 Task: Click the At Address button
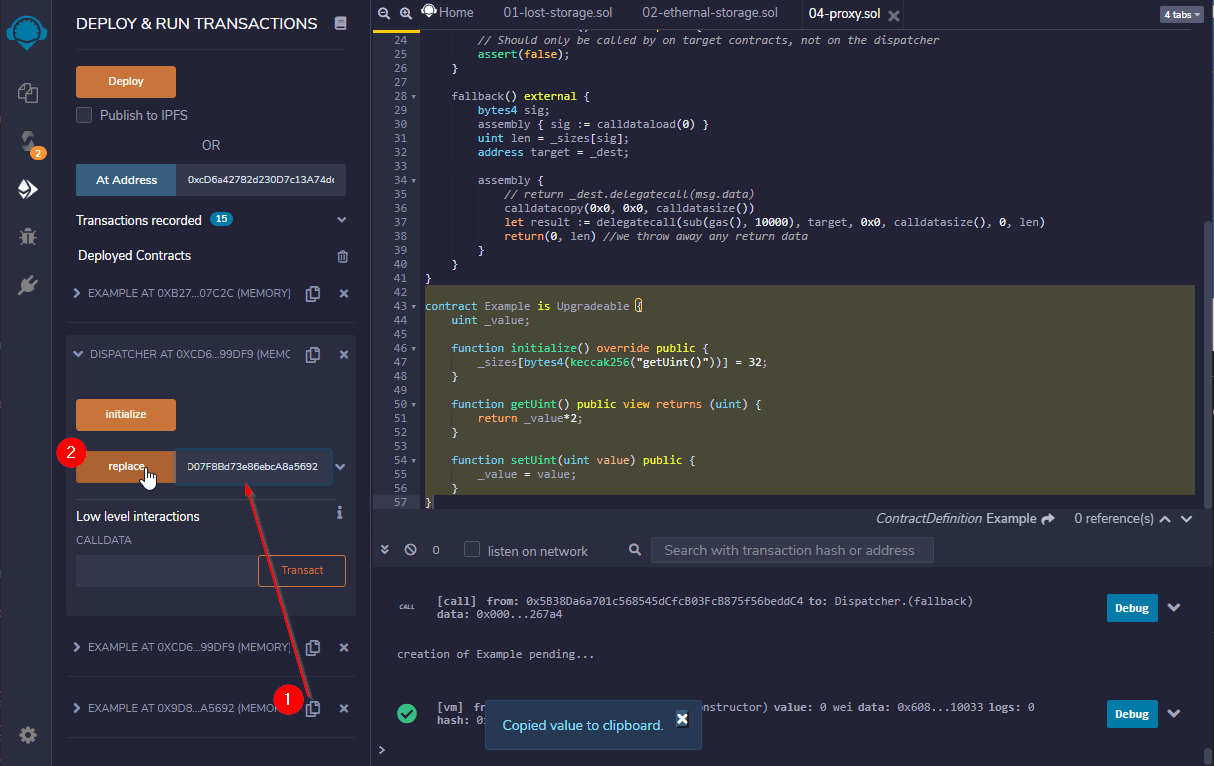126,180
